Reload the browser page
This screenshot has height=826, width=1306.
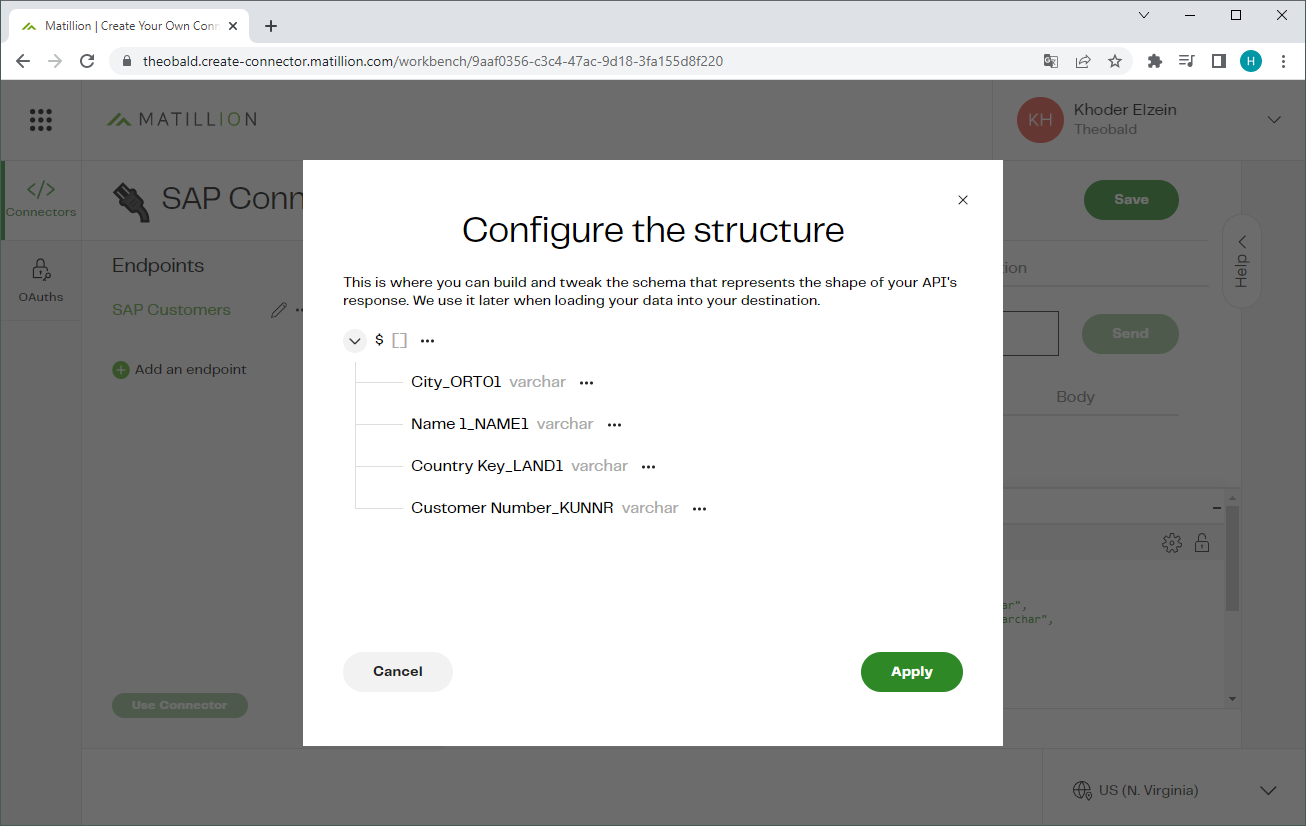(x=87, y=61)
